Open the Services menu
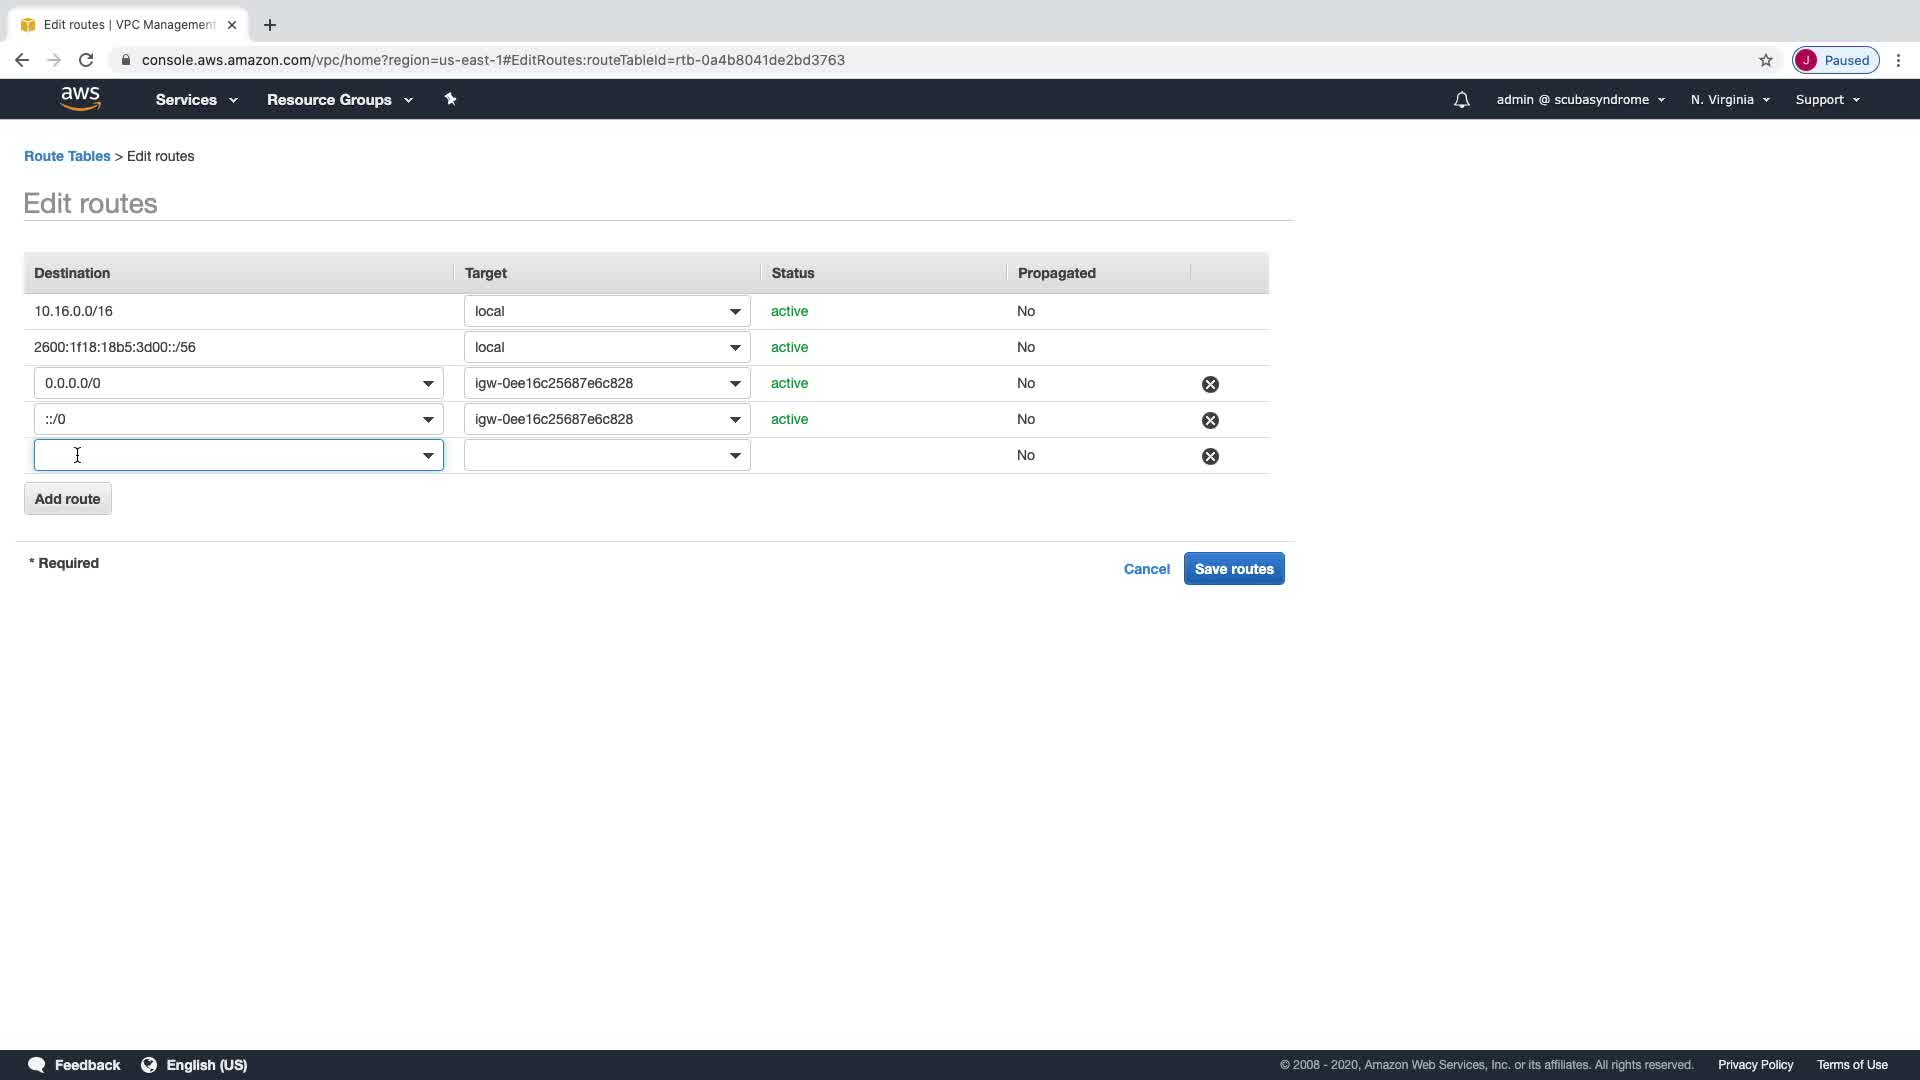The image size is (1920, 1080). tap(196, 100)
